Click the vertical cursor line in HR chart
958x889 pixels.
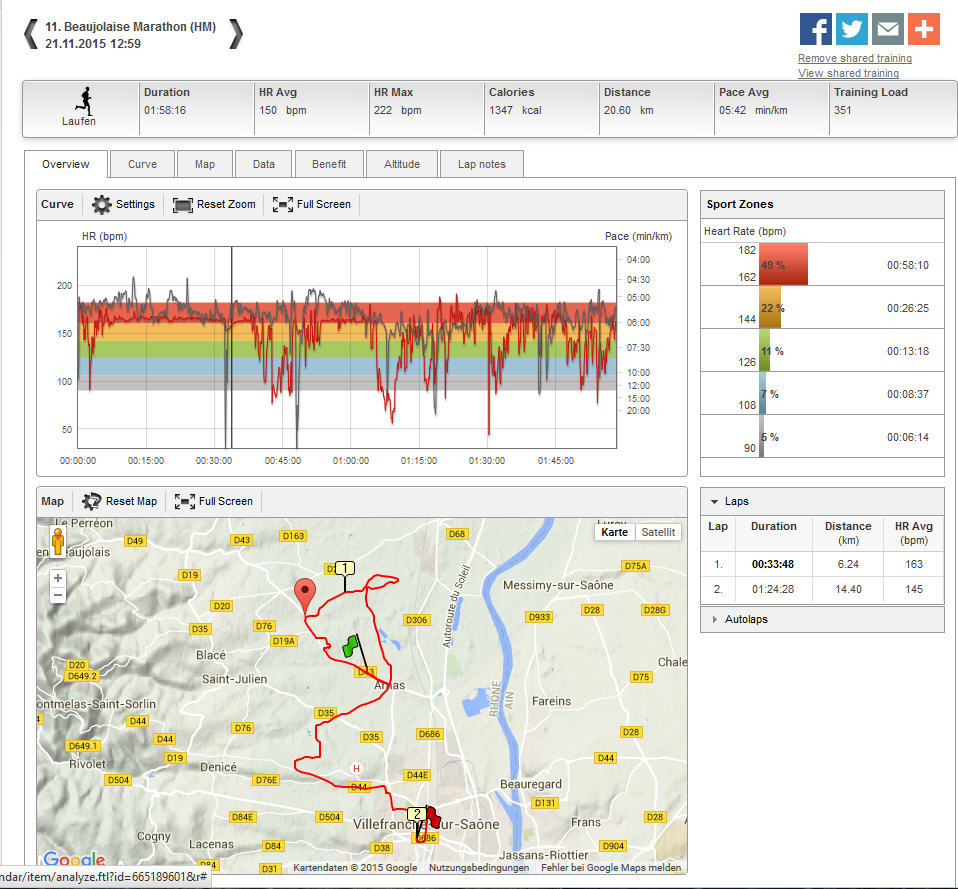click(232, 347)
